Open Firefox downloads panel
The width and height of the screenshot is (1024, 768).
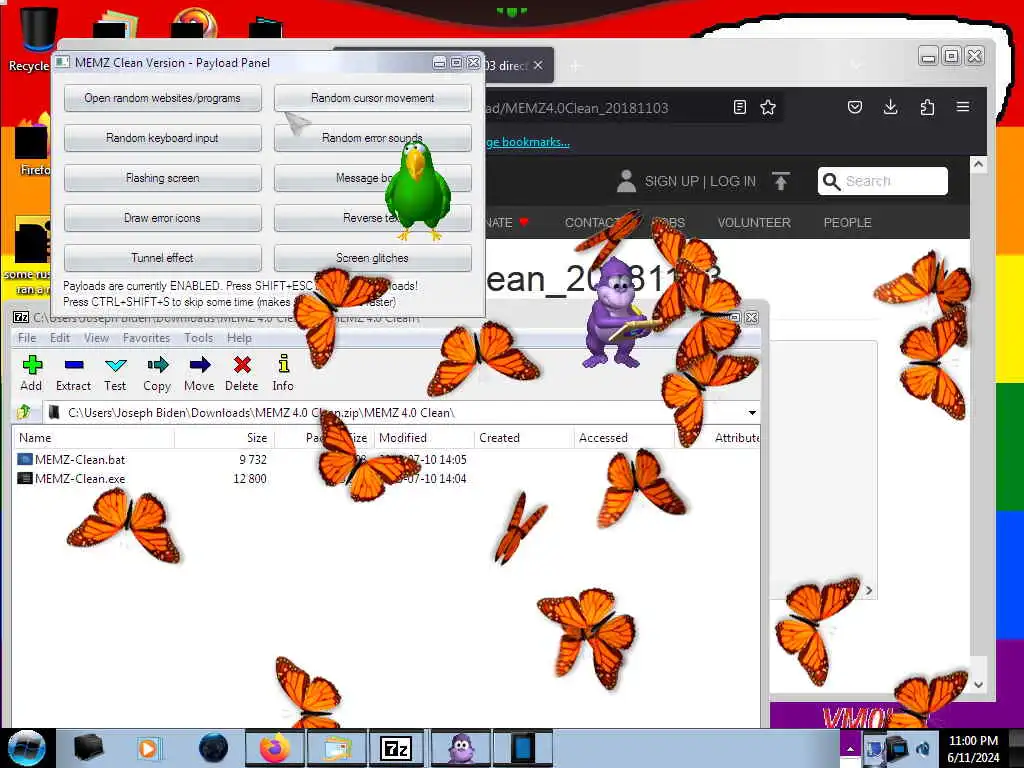point(890,107)
